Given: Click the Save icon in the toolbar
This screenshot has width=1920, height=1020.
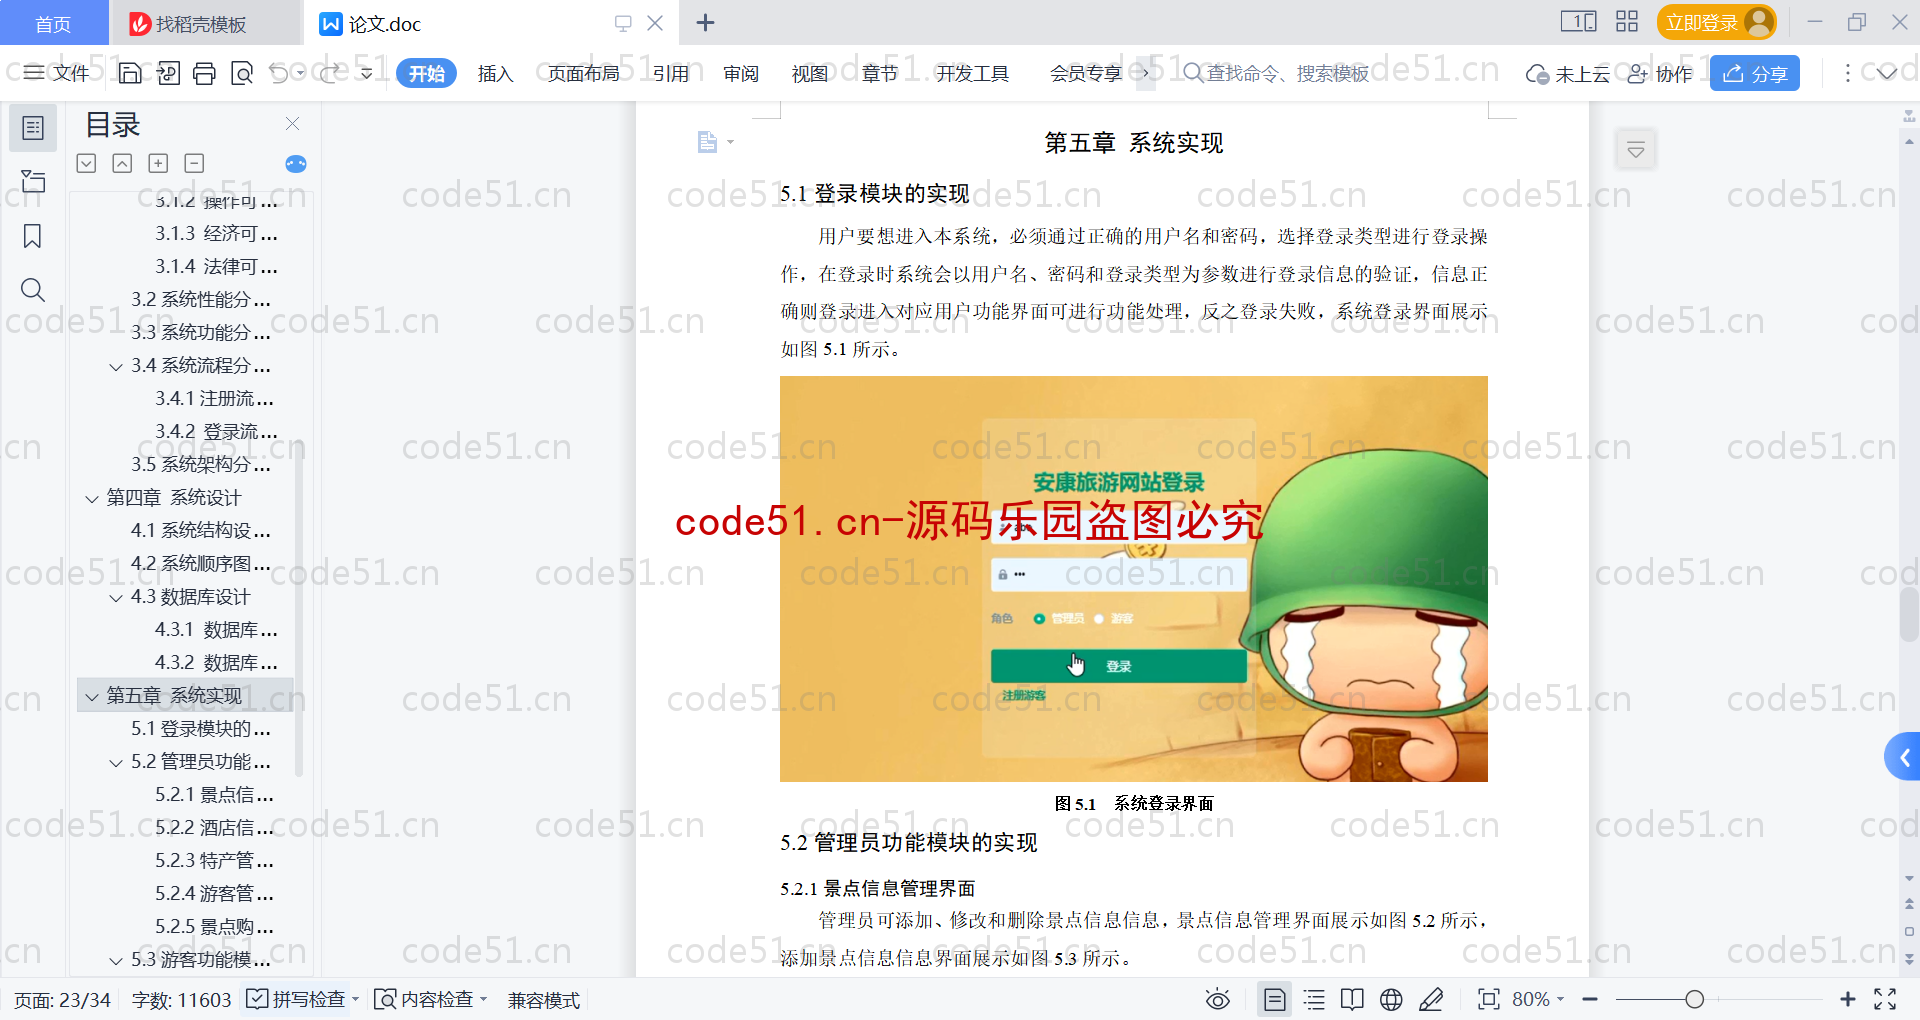Looking at the screenshot, I should (130, 73).
